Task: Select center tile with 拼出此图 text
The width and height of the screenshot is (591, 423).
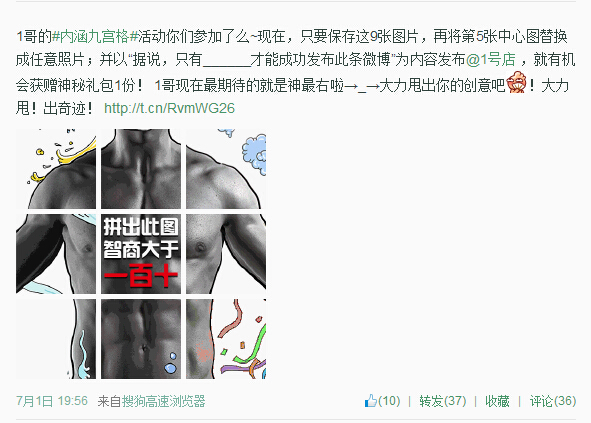Action: click(141, 254)
